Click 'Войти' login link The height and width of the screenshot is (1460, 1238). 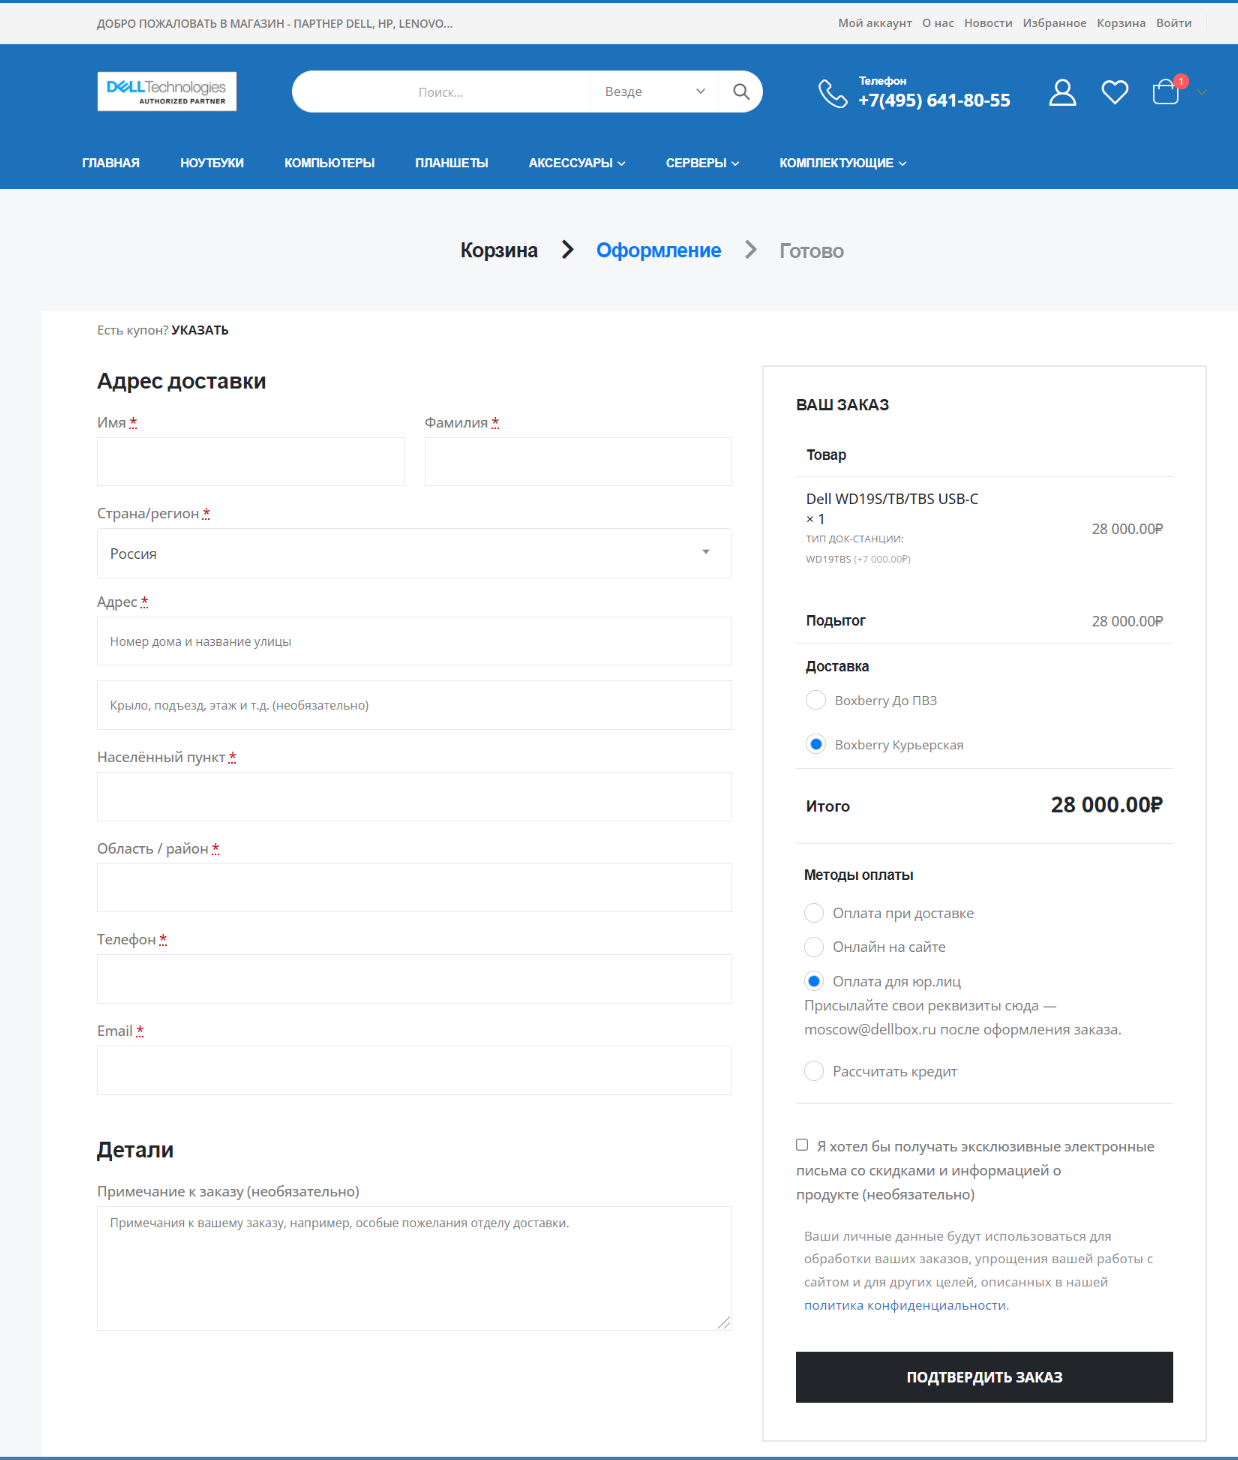click(x=1174, y=23)
